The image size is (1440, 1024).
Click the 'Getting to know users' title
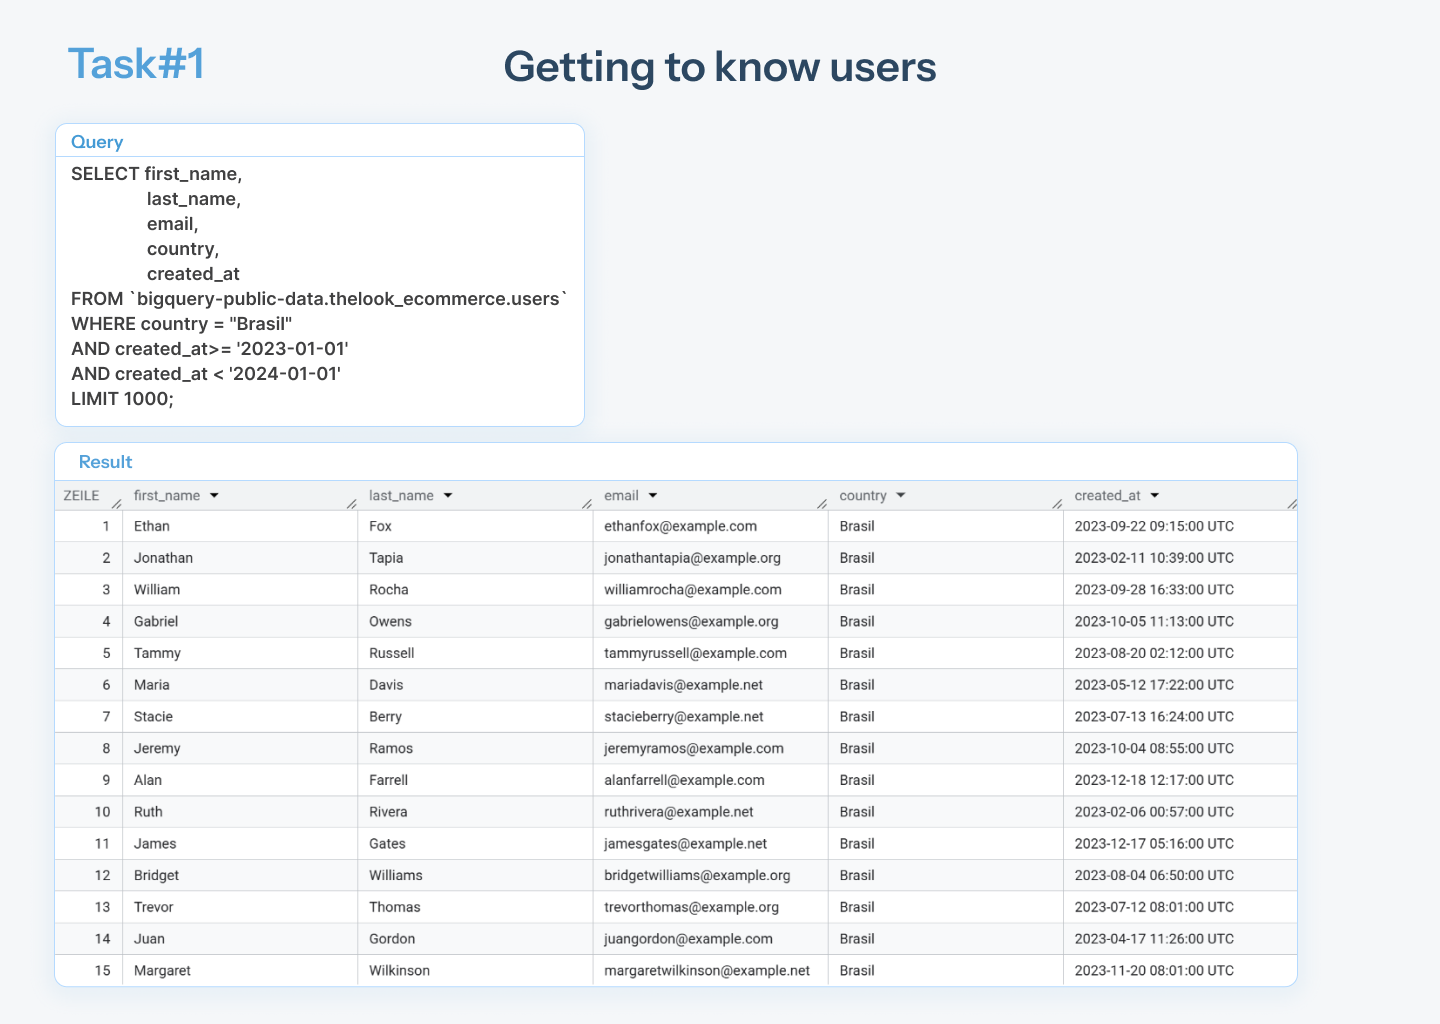coord(720,67)
